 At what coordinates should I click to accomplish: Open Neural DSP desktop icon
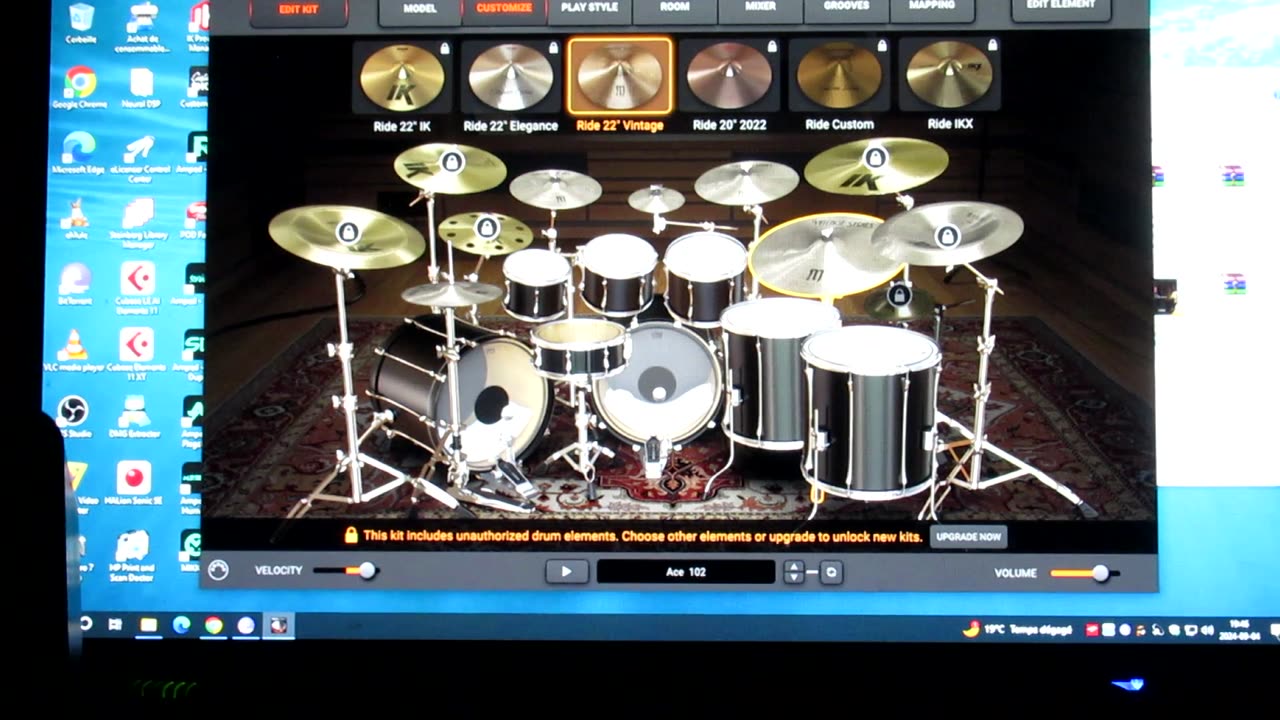141,88
